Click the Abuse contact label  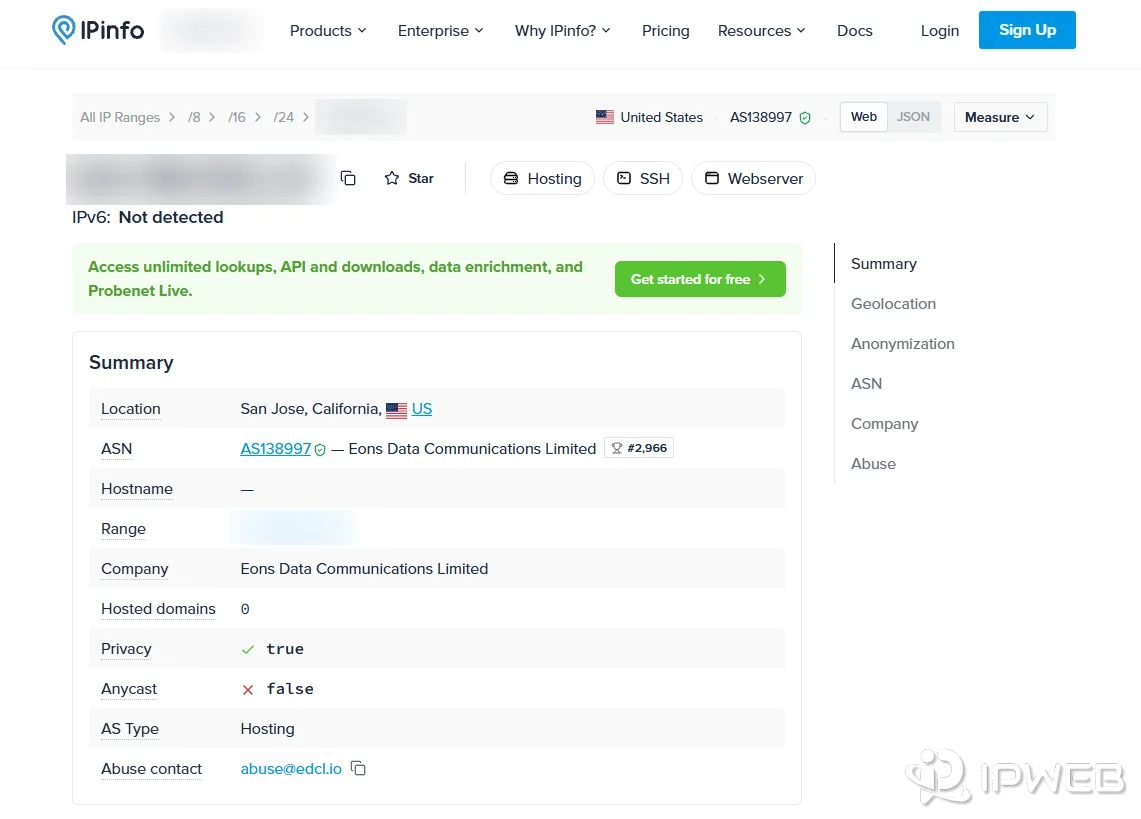tap(151, 769)
